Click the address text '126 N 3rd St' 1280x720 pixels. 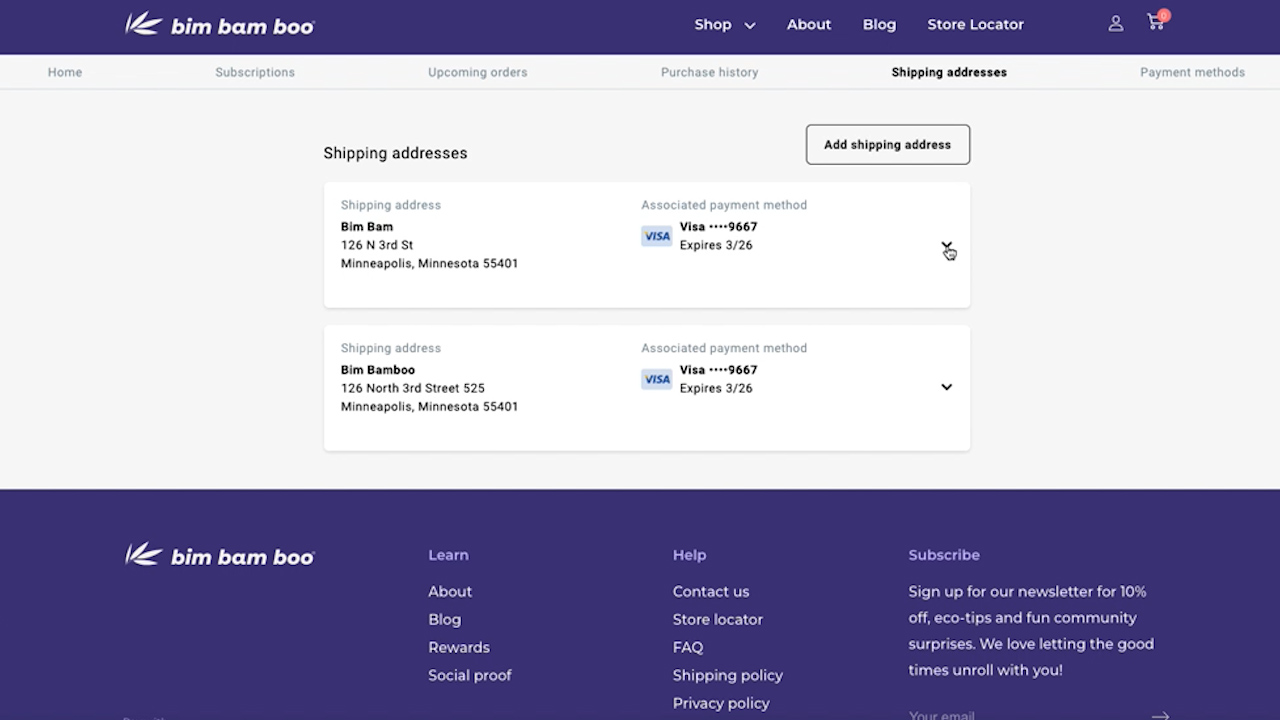(377, 245)
